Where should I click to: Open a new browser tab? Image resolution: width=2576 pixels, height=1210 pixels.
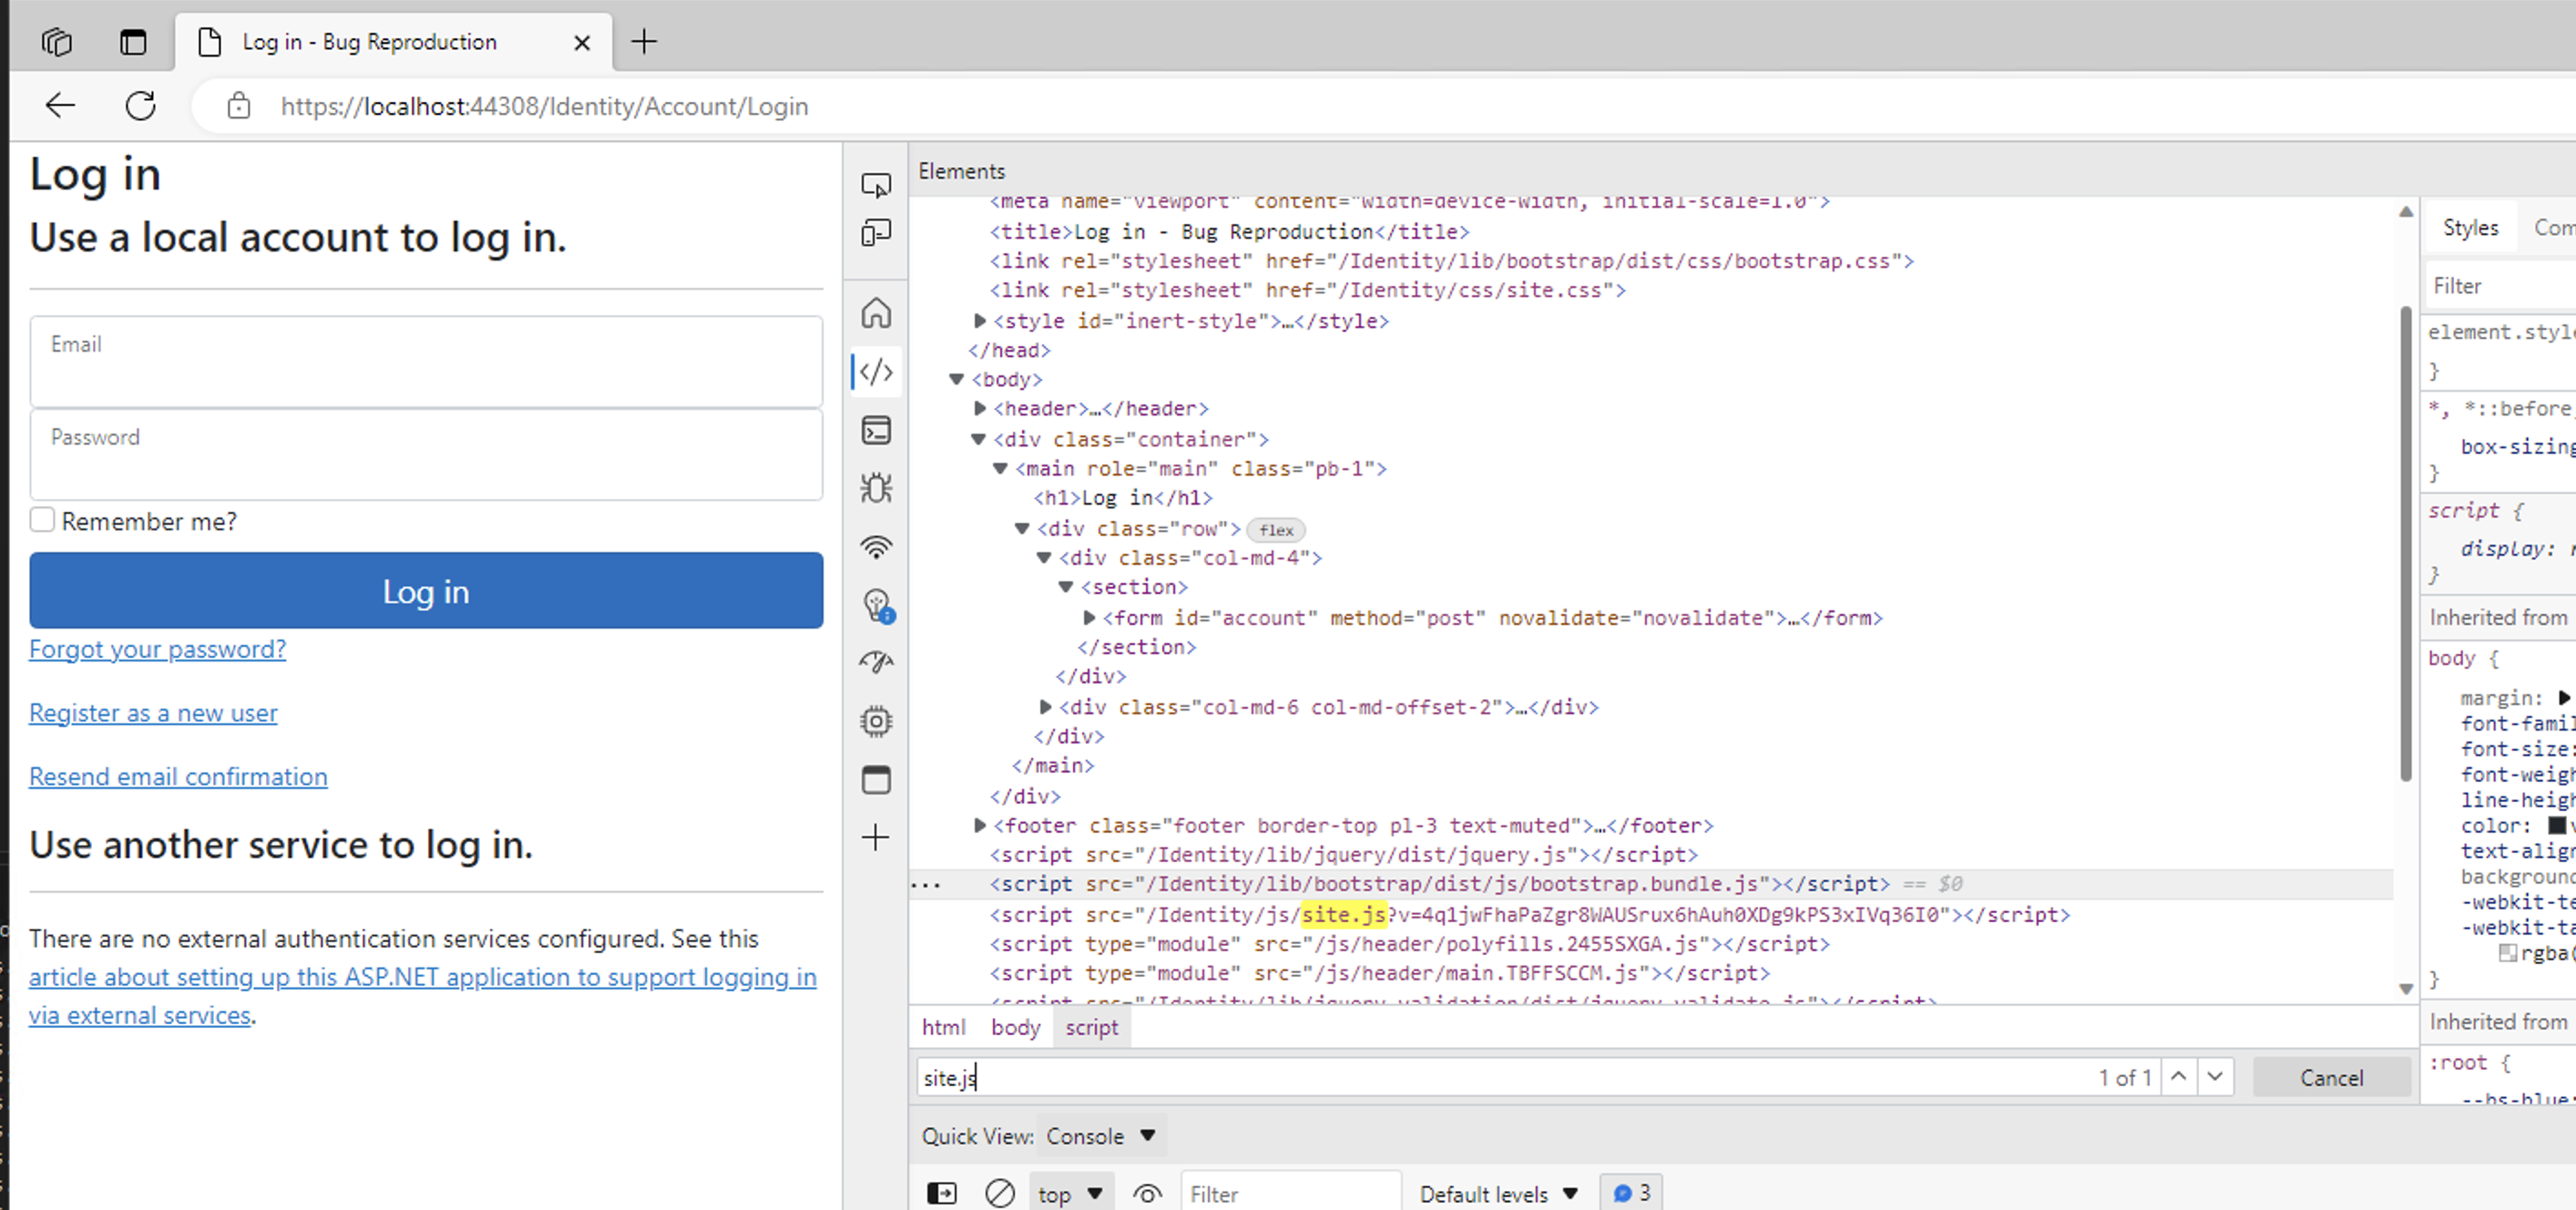644,42
